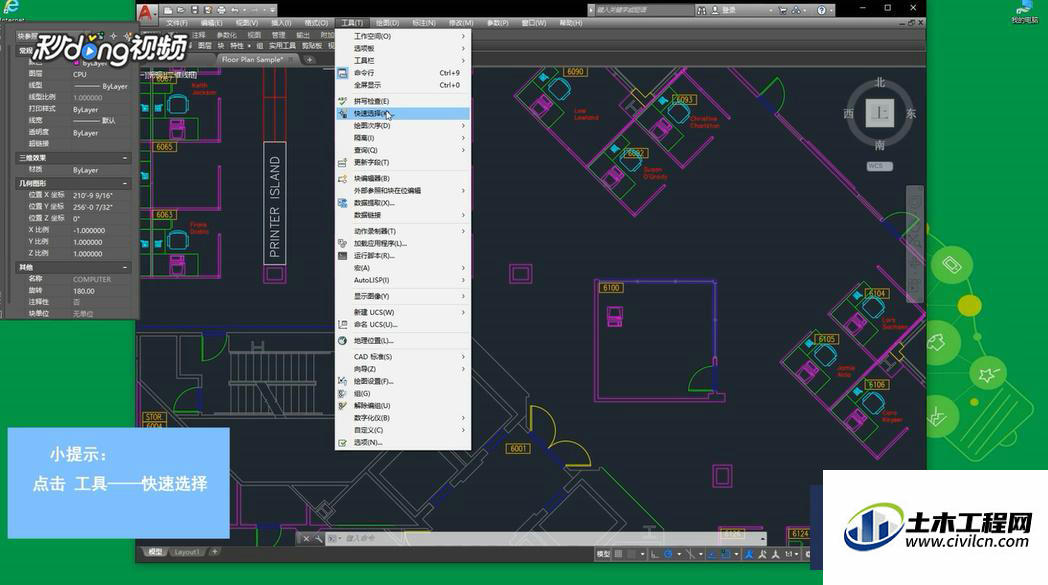Open the 文件(F) menu
Viewport: 1048px width, 585px height.
click(x=176, y=23)
